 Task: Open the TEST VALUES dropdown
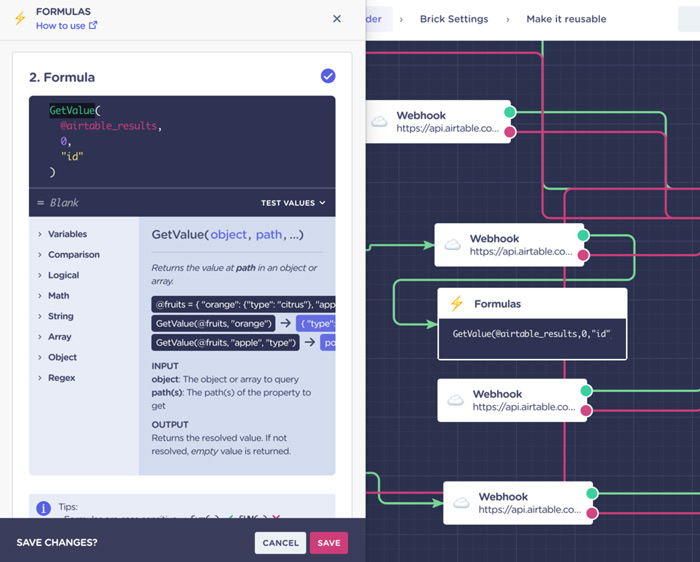click(x=293, y=203)
